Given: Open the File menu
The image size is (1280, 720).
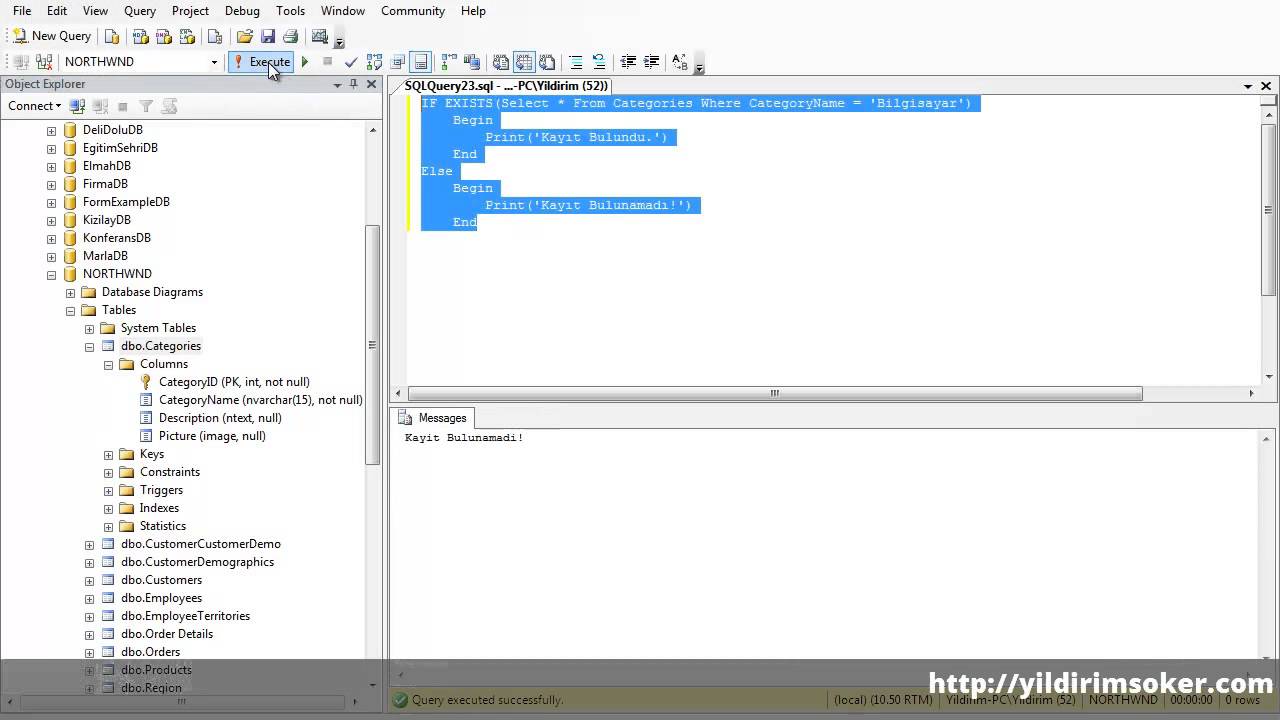Looking at the screenshot, I should 22,10.
